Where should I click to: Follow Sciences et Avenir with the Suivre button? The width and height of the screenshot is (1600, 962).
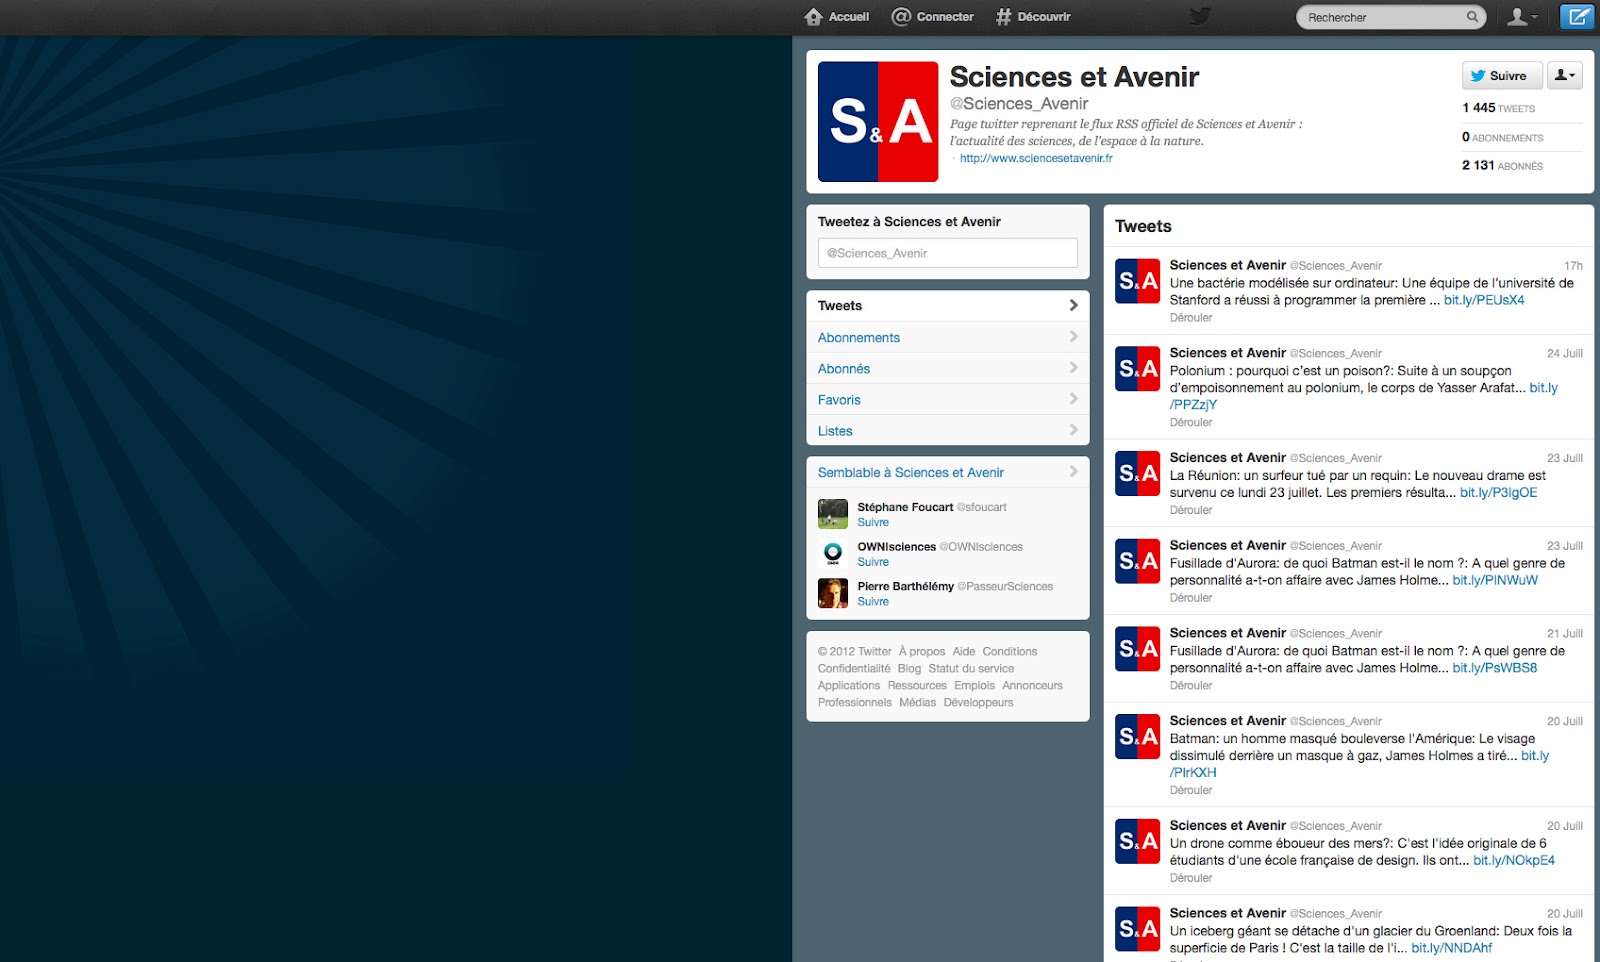(1502, 75)
